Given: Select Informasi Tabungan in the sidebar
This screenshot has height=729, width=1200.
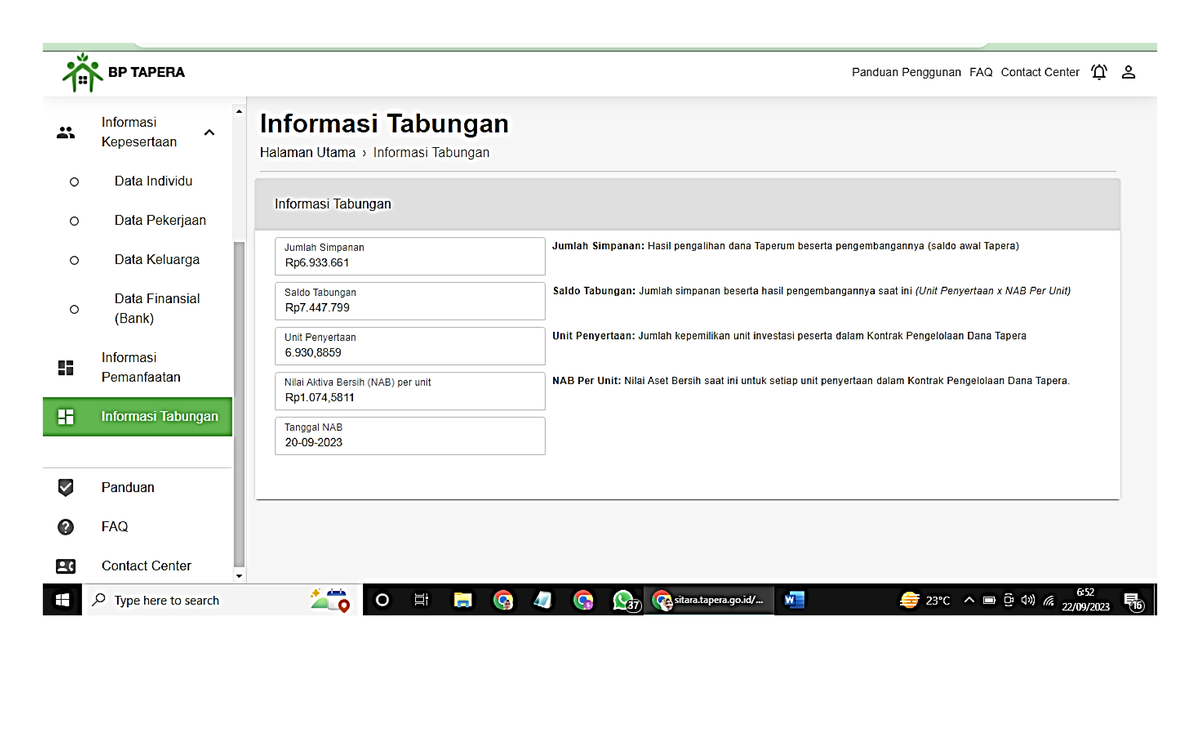Looking at the screenshot, I should pos(160,416).
